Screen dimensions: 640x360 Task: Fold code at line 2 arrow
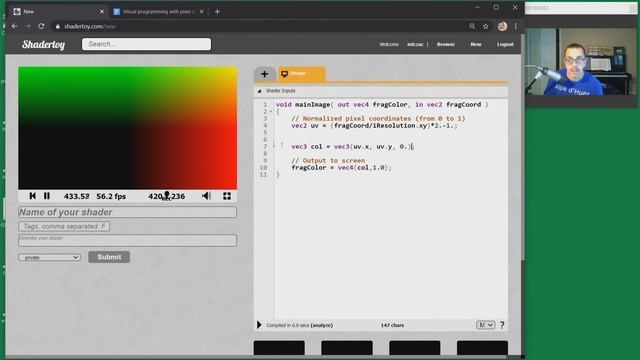pos(271,111)
